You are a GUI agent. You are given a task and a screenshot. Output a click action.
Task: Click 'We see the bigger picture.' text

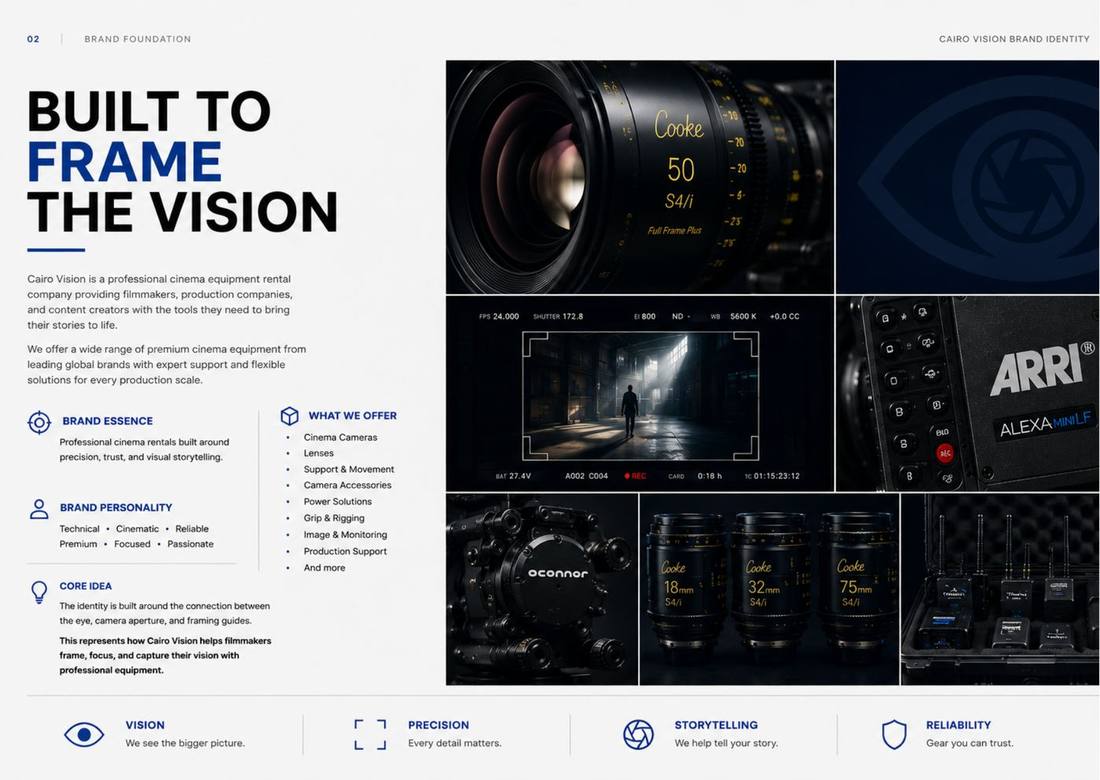pyautogui.click(x=185, y=743)
